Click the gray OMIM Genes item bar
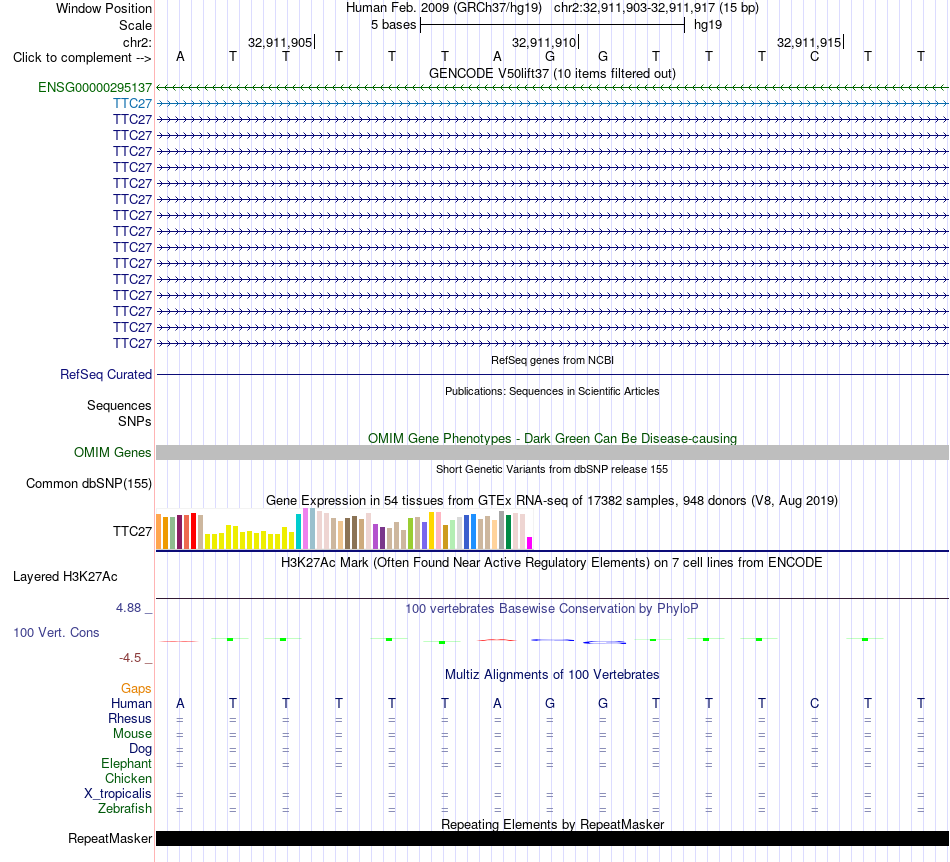This screenshot has height=862, width=950. [x=552, y=453]
